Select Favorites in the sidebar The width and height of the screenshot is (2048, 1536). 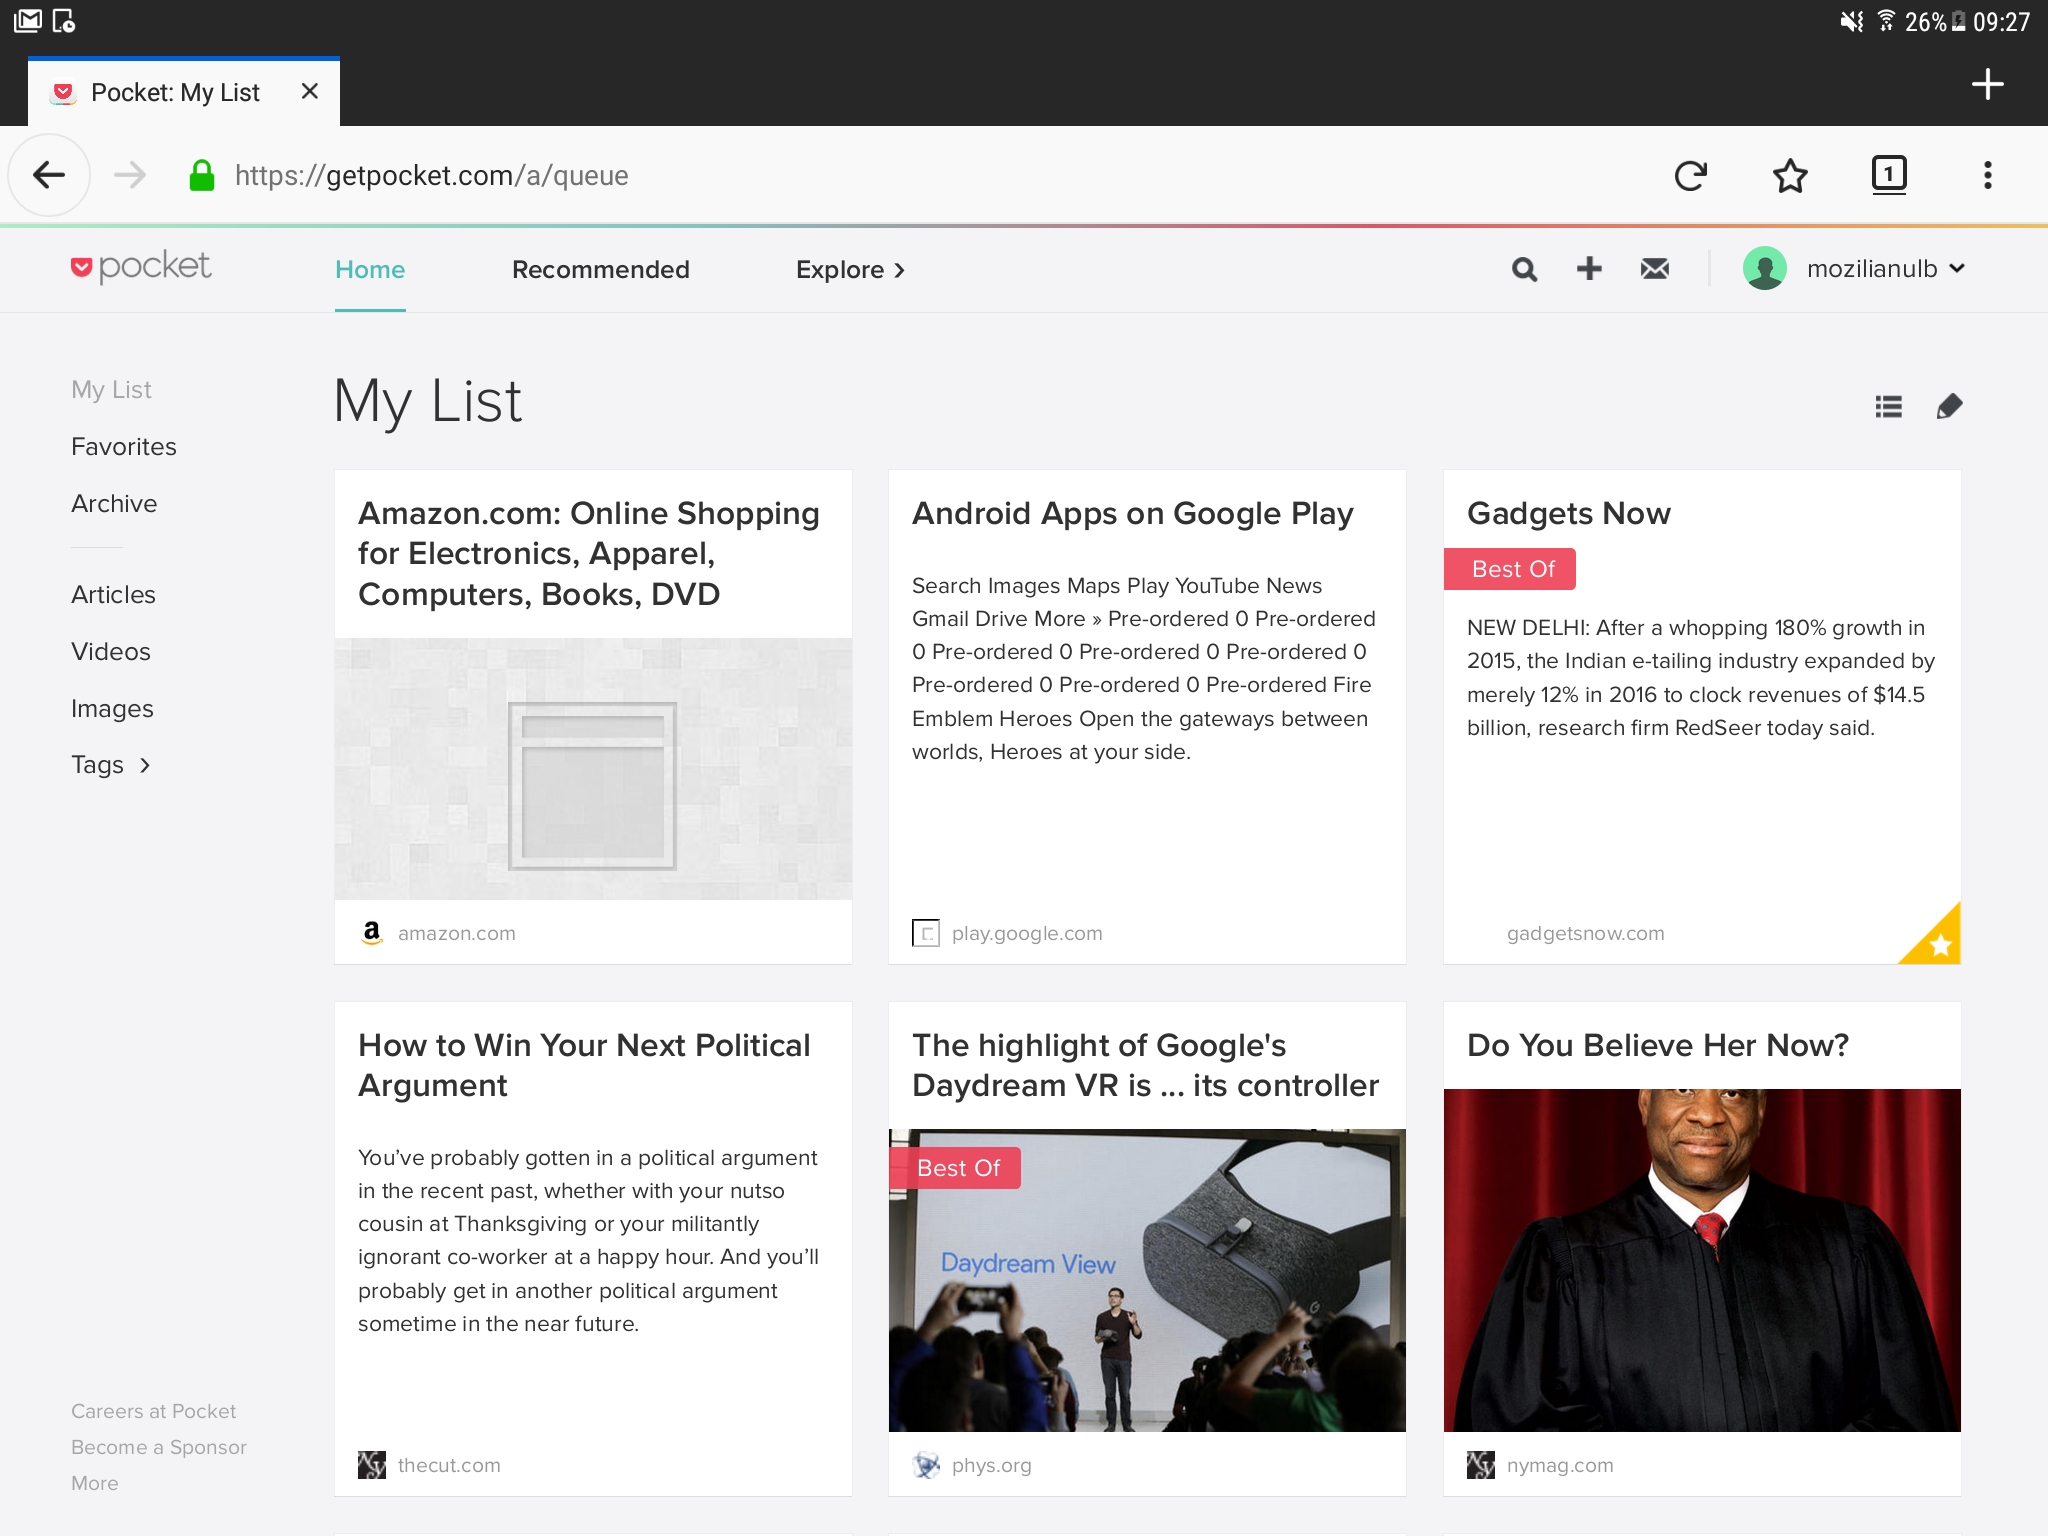coord(124,447)
